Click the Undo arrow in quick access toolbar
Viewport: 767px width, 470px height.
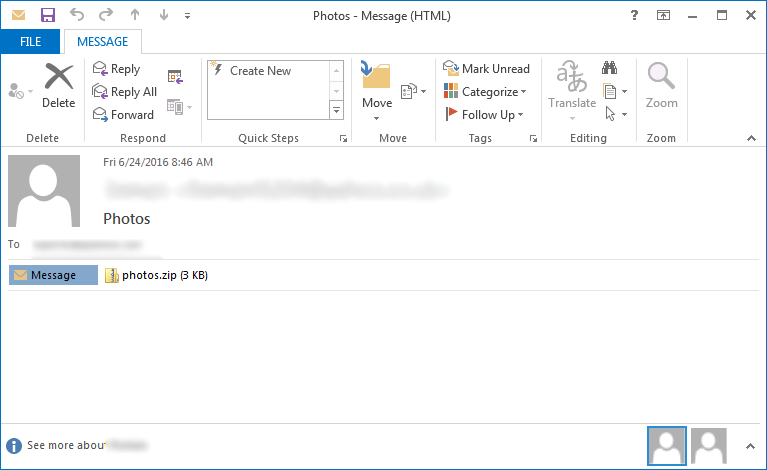tap(78, 16)
